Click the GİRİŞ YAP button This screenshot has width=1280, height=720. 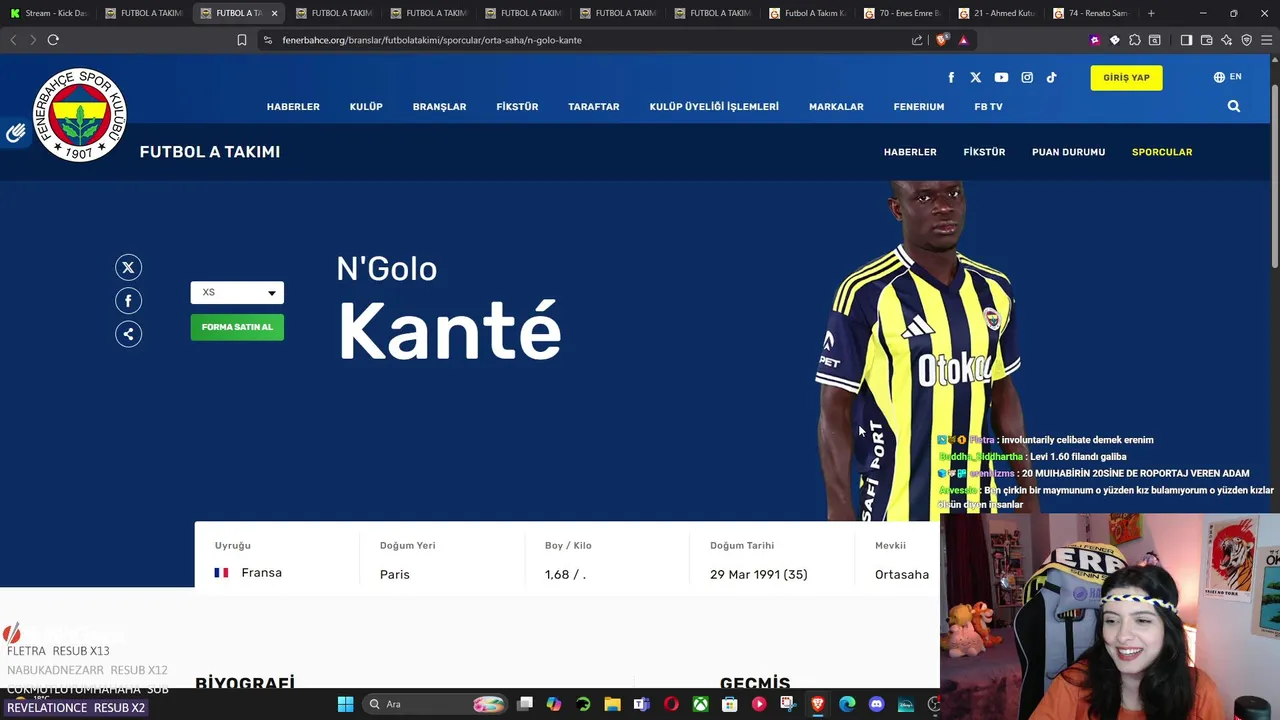tap(1126, 77)
